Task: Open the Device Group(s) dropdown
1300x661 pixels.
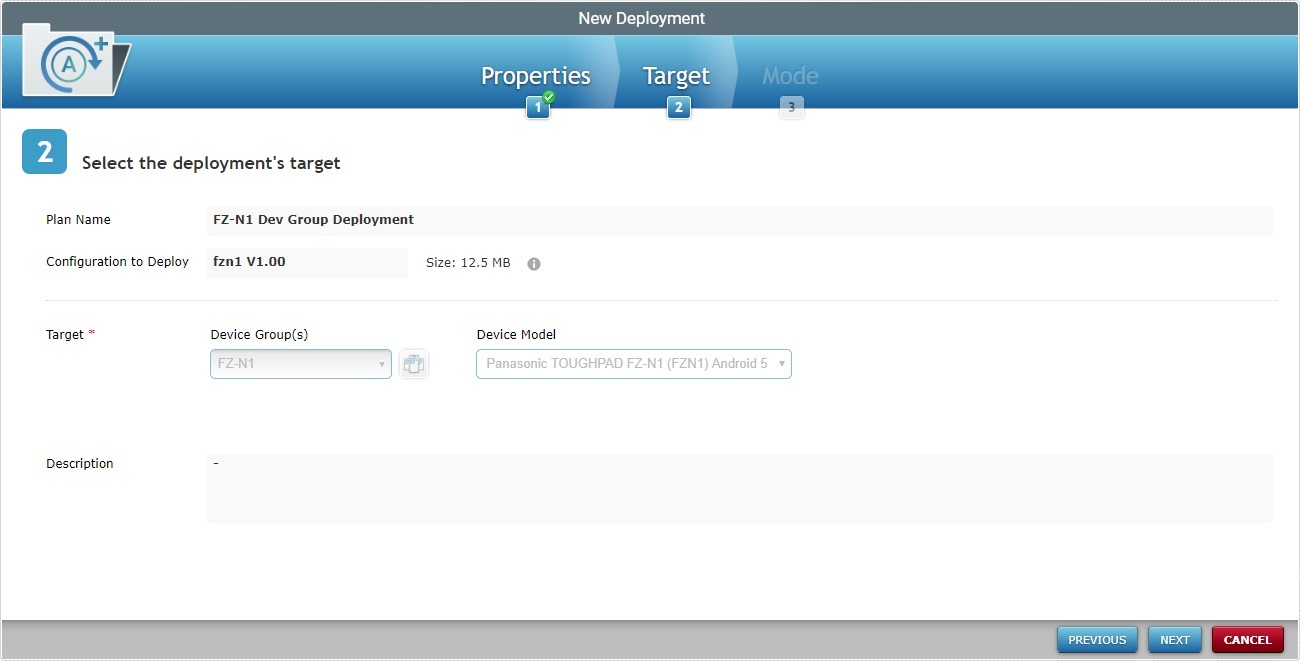Action: point(300,364)
